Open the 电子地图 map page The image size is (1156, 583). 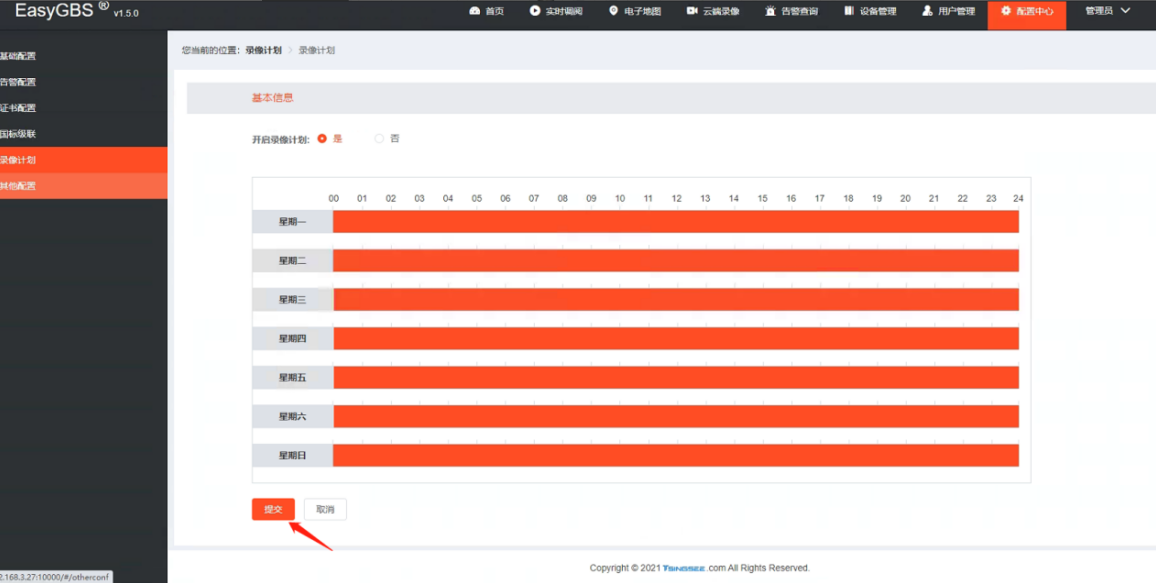pos(635,11)
